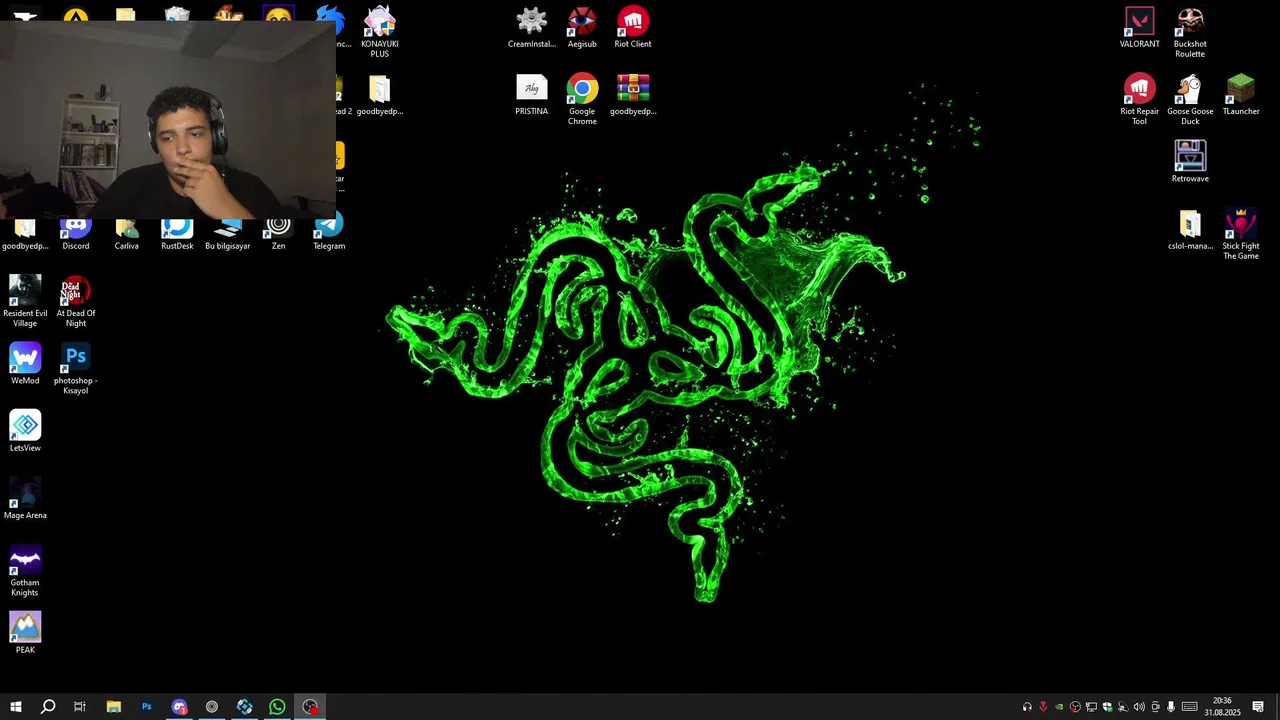Open the NVIDIA tray icon

click(x=1059, y=707)
